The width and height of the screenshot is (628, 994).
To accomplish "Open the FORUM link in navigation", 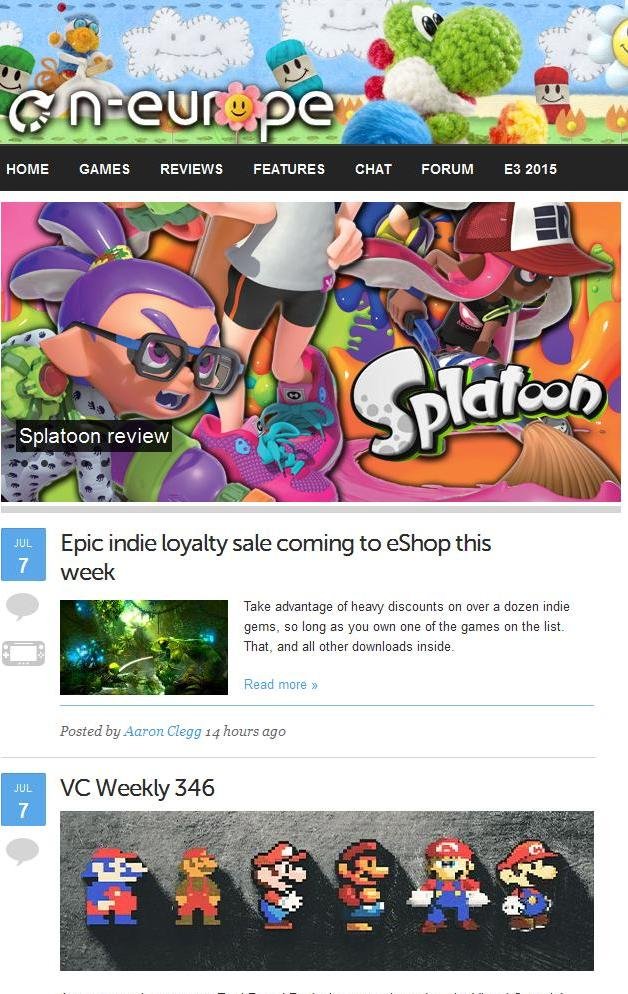I will [447, 169].
